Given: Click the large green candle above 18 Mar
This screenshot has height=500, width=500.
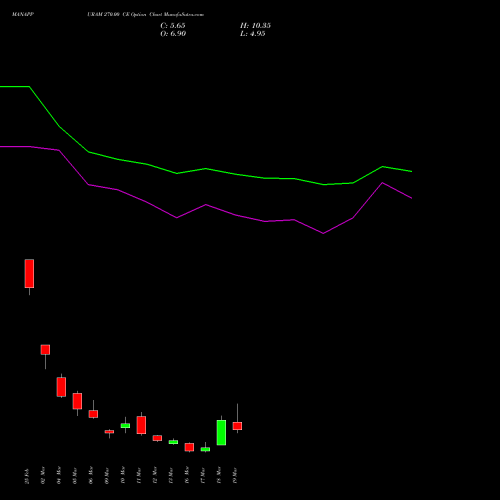Looking at the screenshot, I should 221,433.
